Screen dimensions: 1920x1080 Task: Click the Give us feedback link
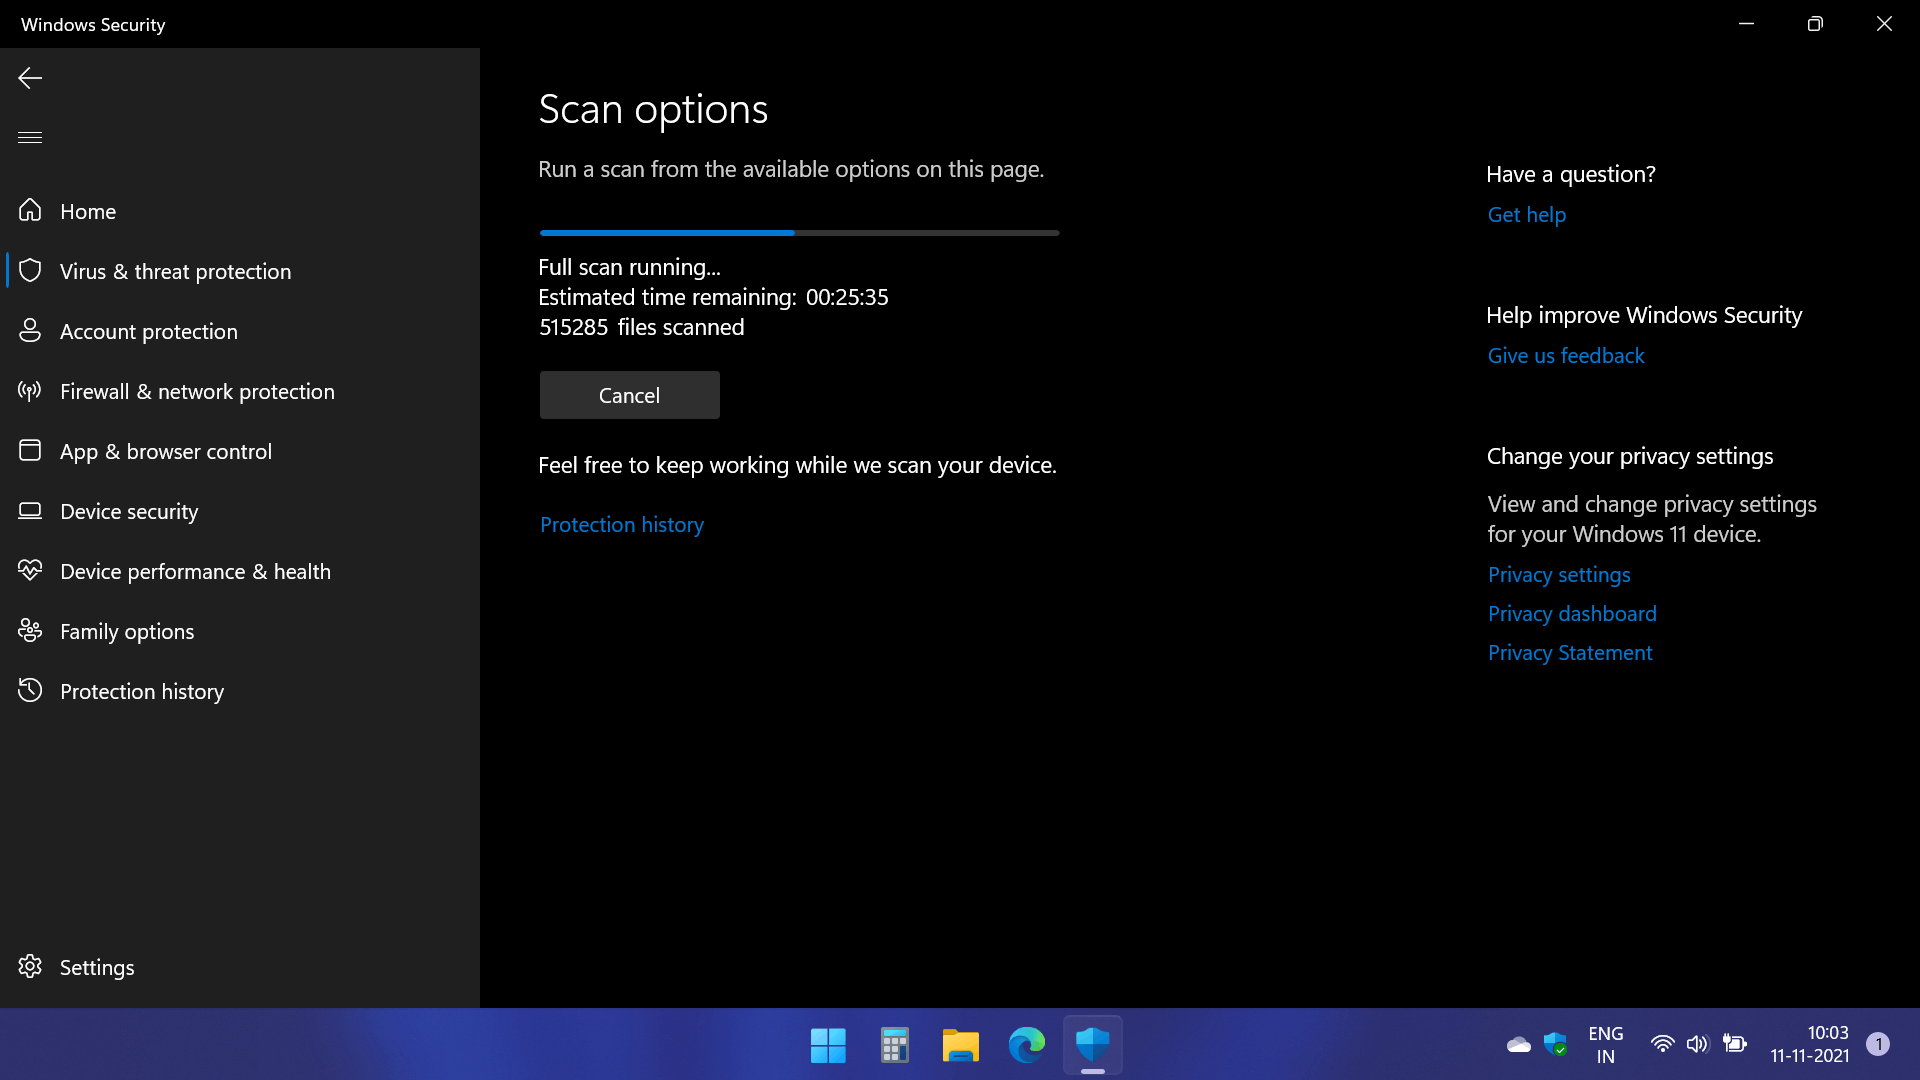[x=1565, y=355]
